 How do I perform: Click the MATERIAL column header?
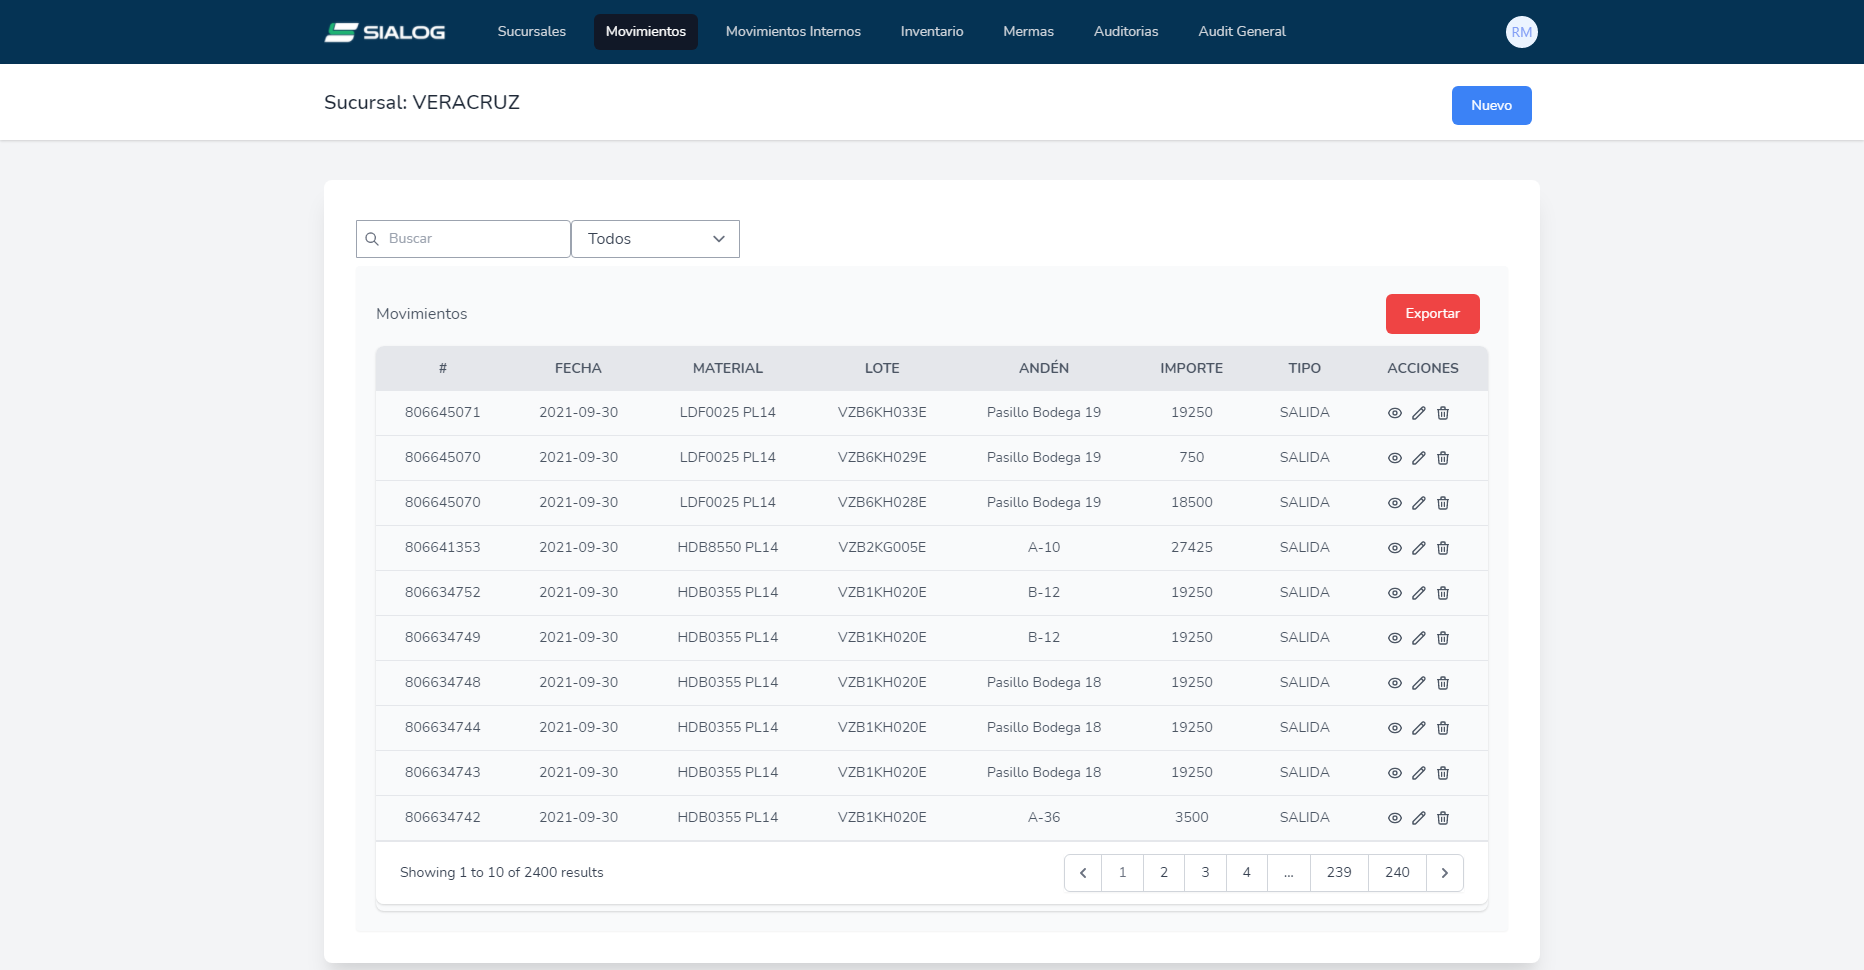click(x=728, y=369)
